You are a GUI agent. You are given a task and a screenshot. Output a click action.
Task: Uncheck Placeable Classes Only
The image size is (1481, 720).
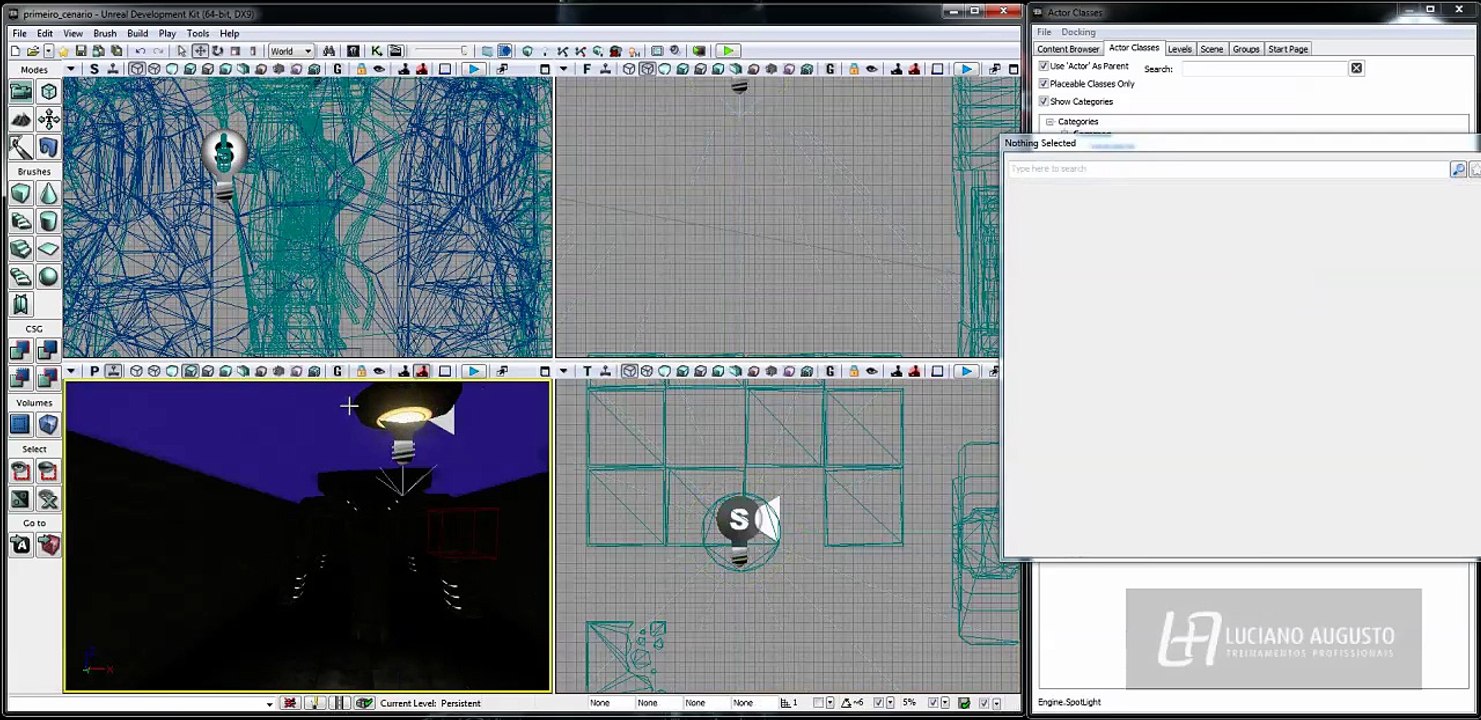coord(1044,84)
